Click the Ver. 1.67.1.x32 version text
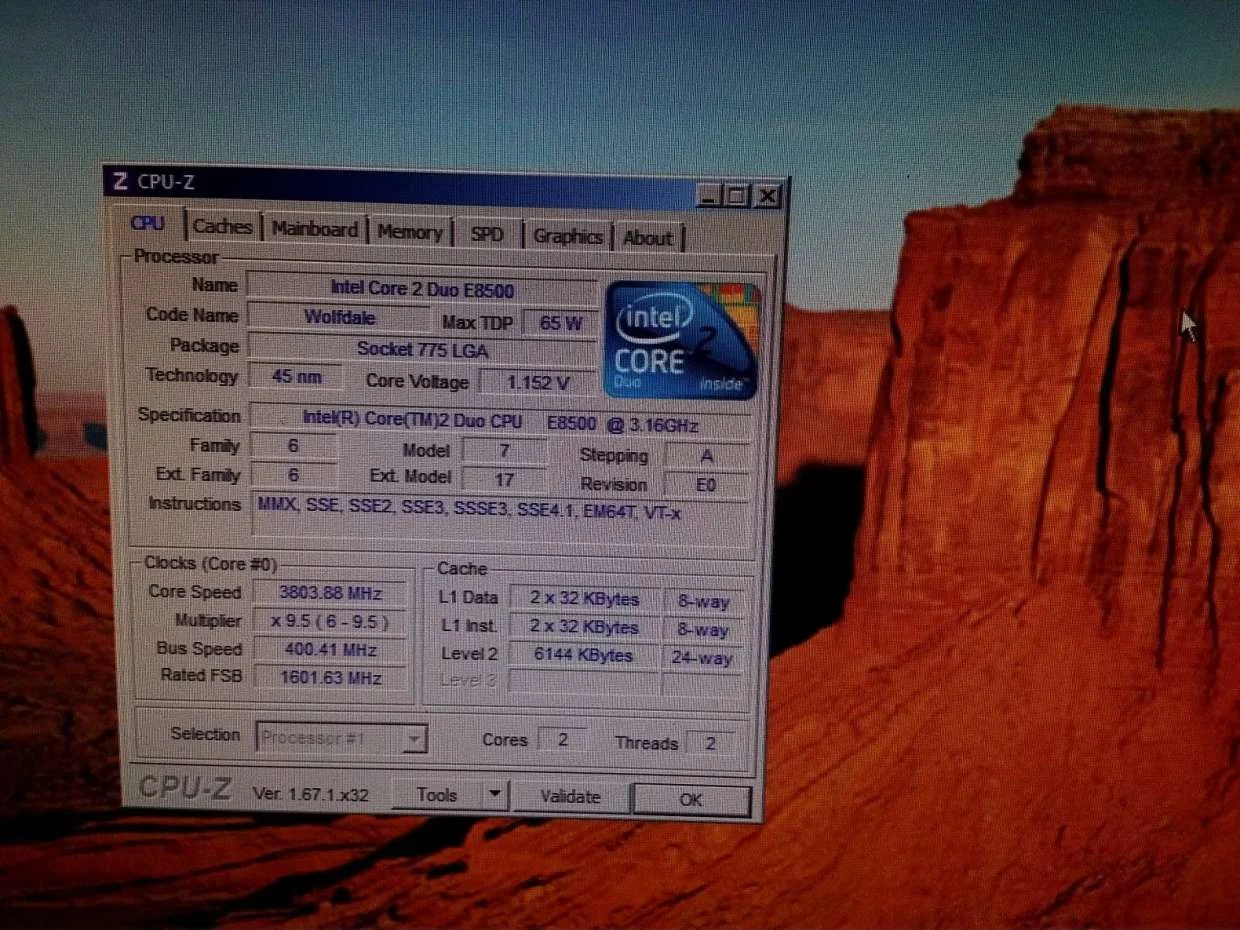The width and height of the screenshot is (1240, 930). [x=310, y=794]
